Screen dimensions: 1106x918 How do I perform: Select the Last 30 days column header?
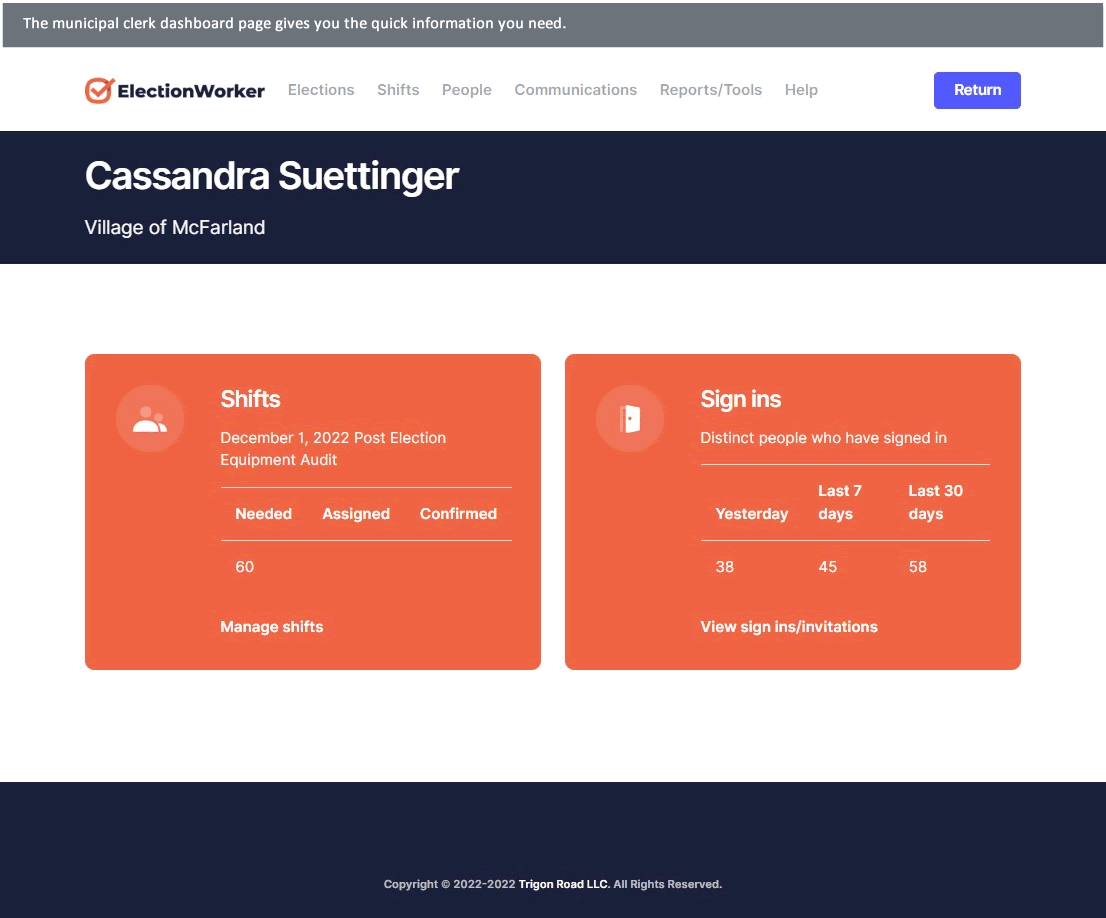(935, 502)
